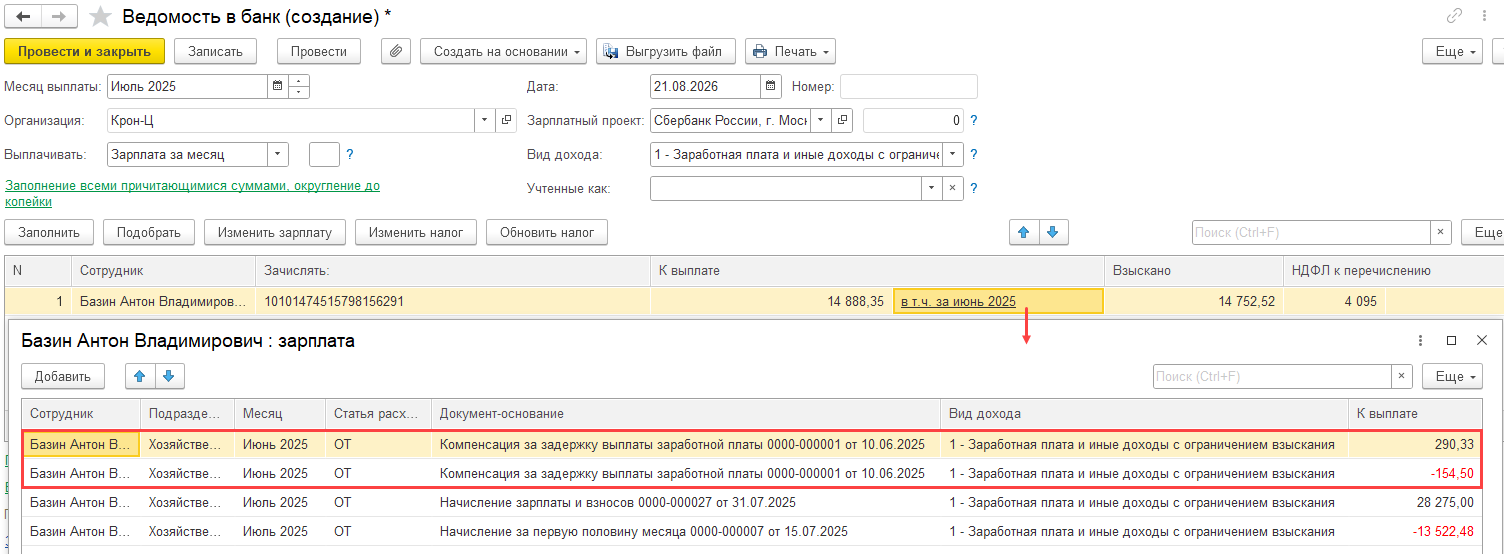The height and width of the screenshot is (554, 1504).
Task: Select the Взыскано cell 14 752,52
Action: [1194, 301]
